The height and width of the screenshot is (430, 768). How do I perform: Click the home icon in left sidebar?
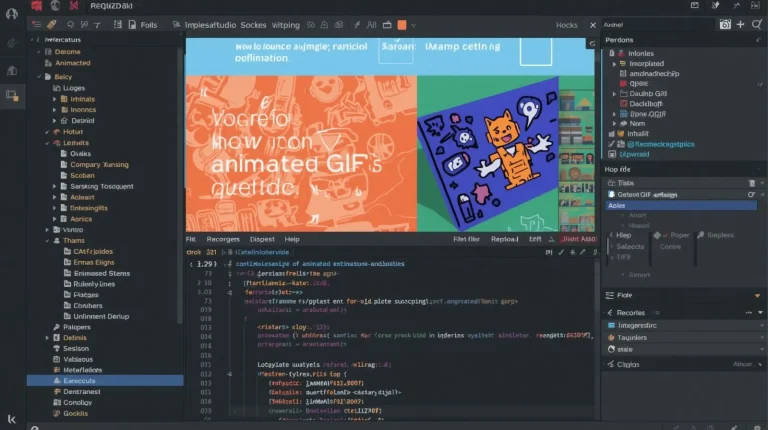click(x=12, y=71)
